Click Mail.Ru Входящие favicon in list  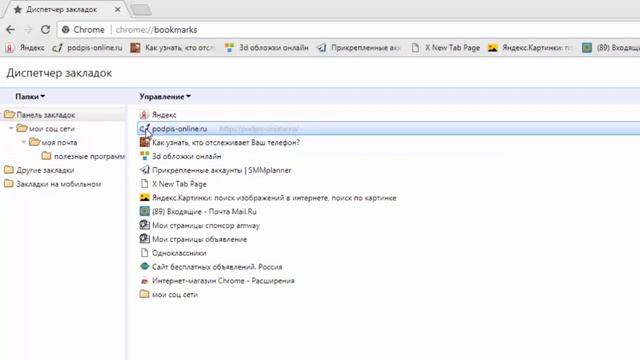pyautogui.click(x=144, y=211)
